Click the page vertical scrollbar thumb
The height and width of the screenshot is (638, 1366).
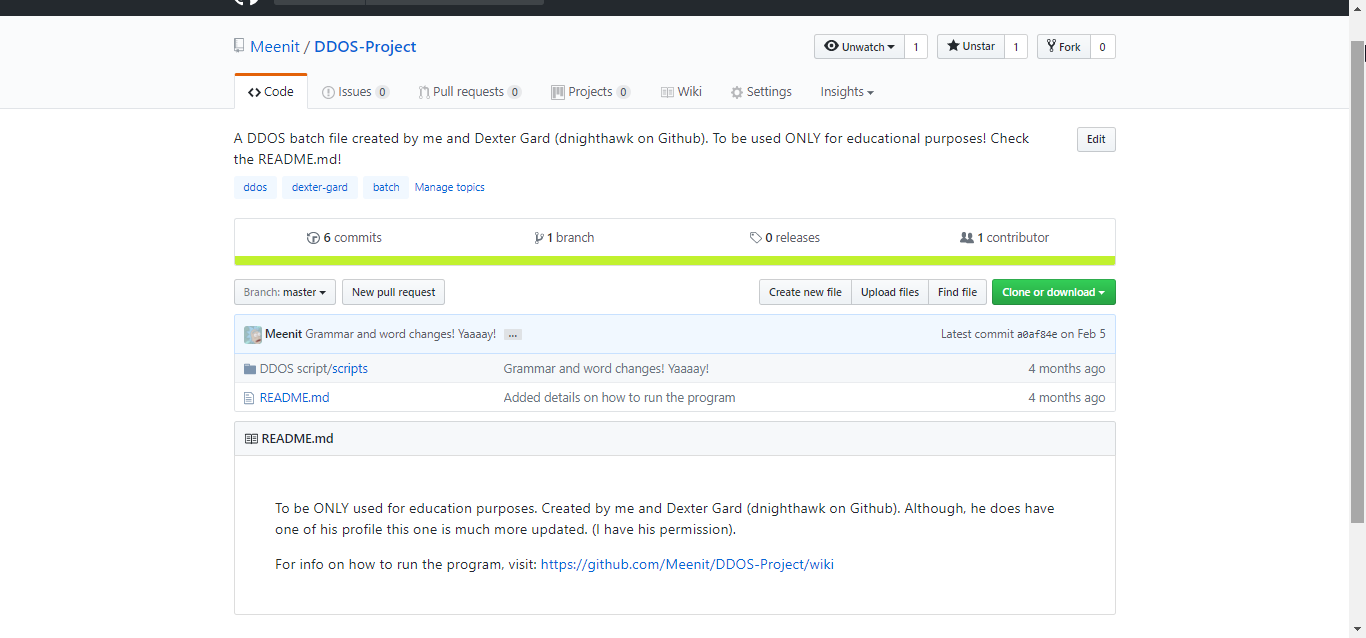(1357, 282)
